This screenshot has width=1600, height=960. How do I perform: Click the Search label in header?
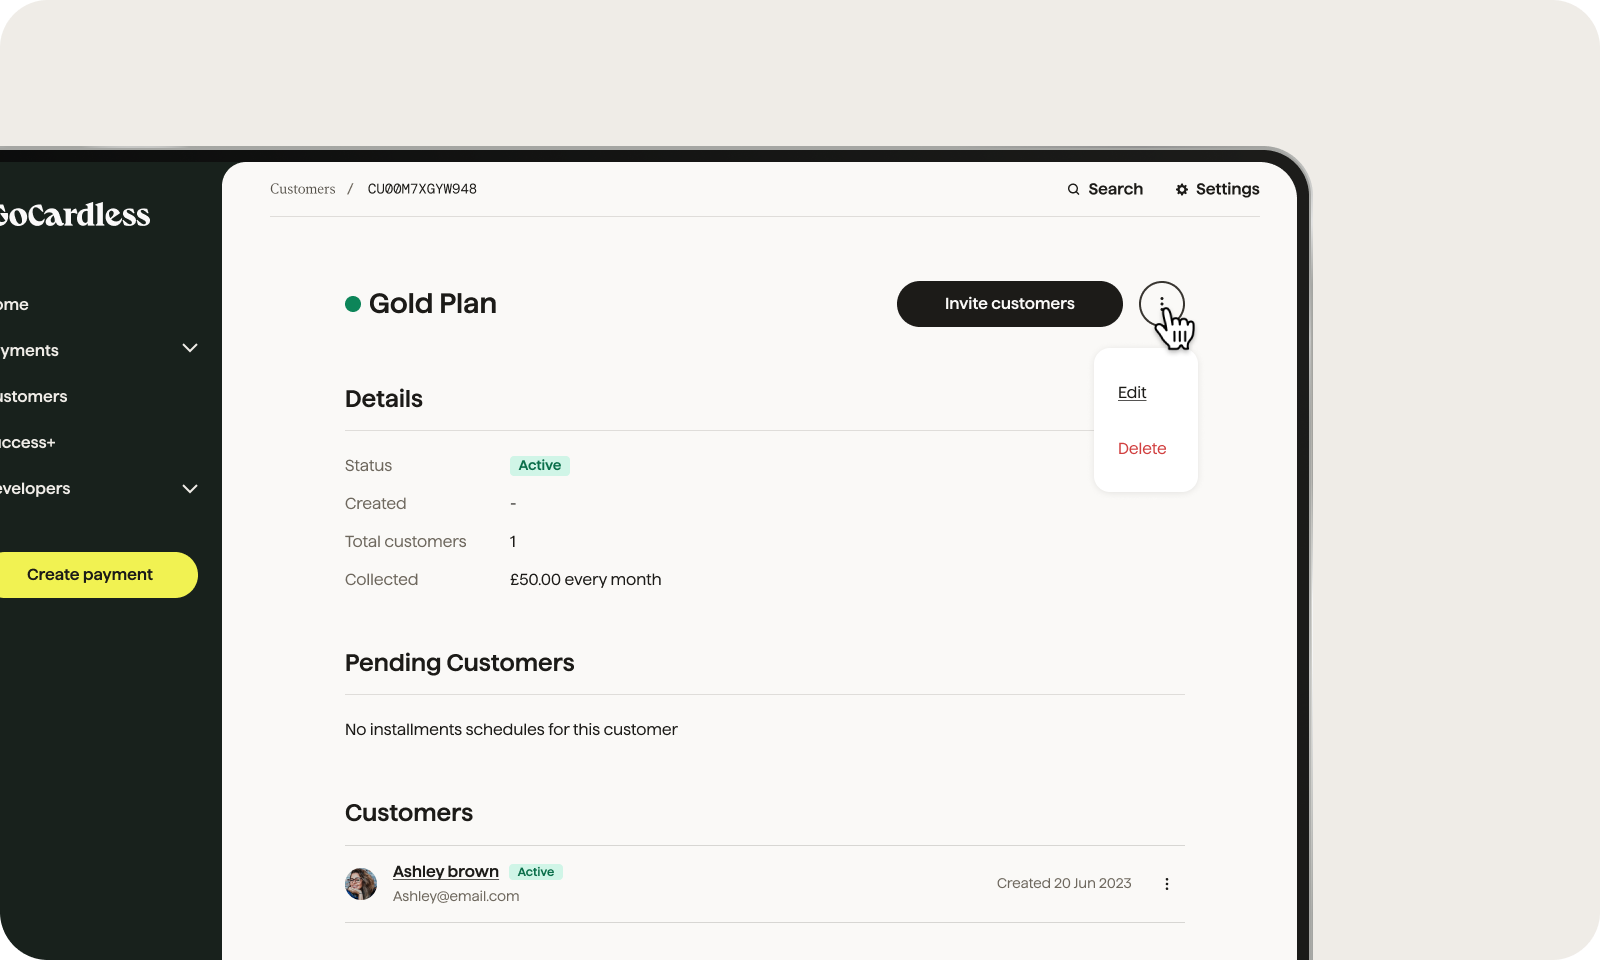pyautogui.click(x=1115, y=189)
